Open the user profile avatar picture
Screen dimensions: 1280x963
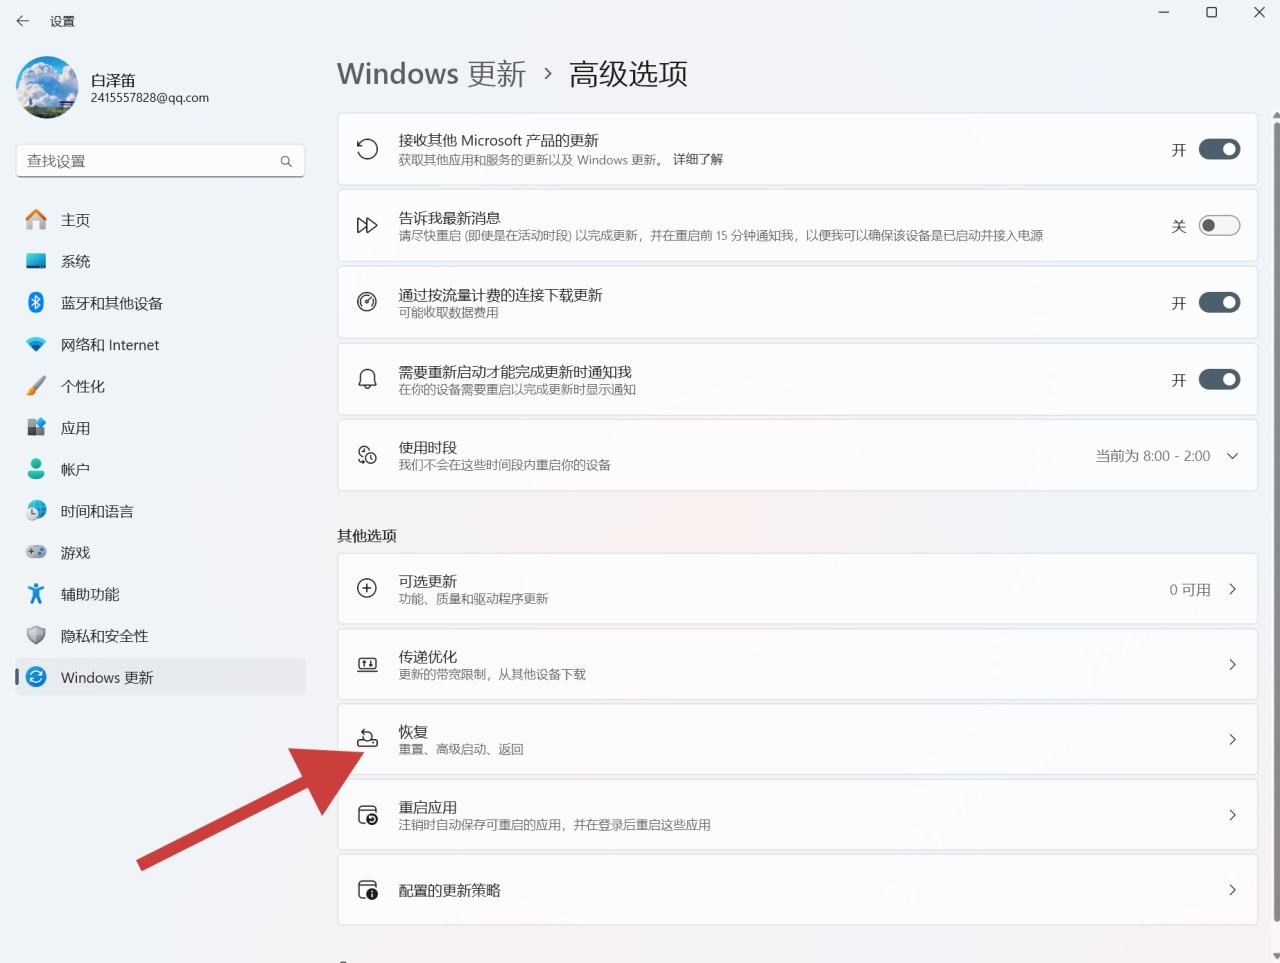tap(47, 88)
